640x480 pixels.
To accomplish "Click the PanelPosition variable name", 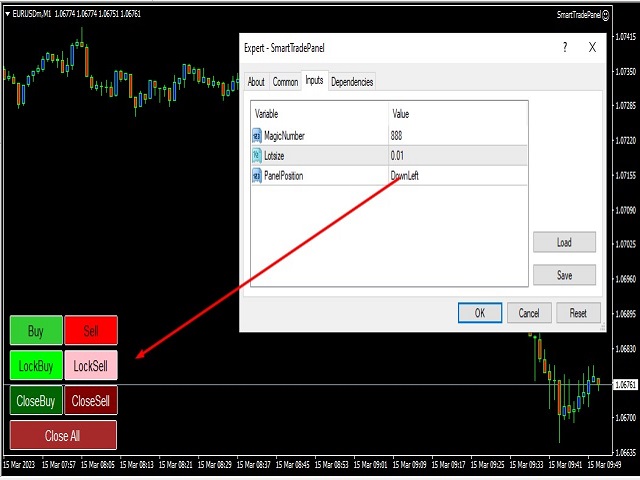I will pyautogui.click(x=284, y=176).
